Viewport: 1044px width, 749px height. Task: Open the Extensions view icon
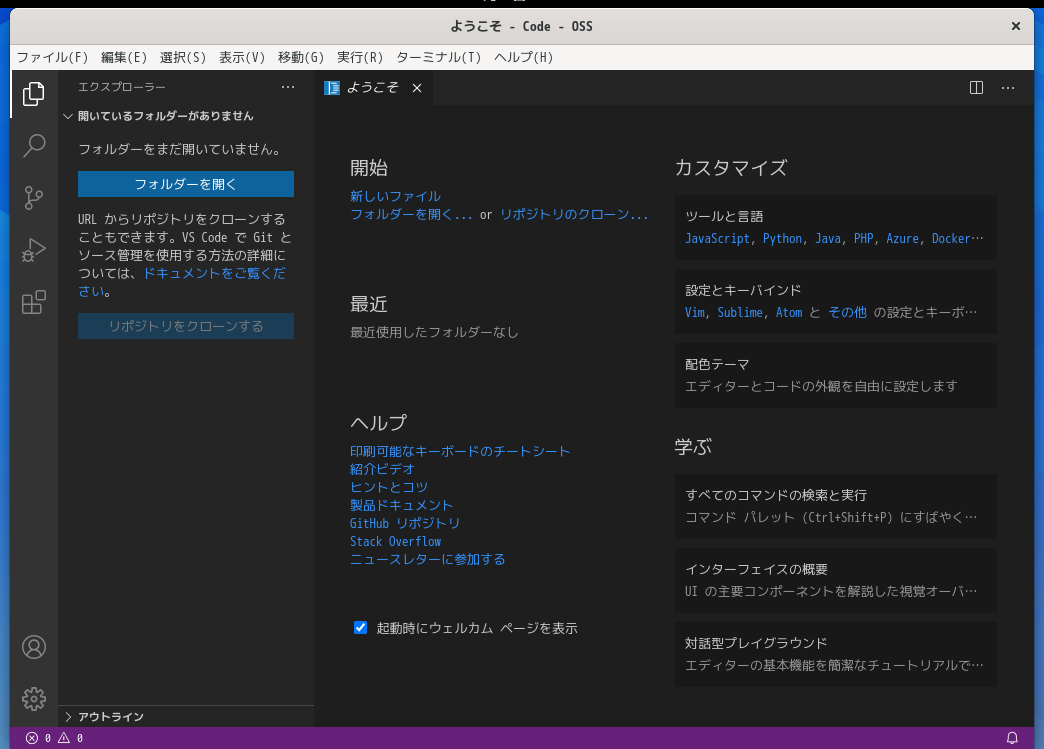pyautogui.click(x=33, y=302)
